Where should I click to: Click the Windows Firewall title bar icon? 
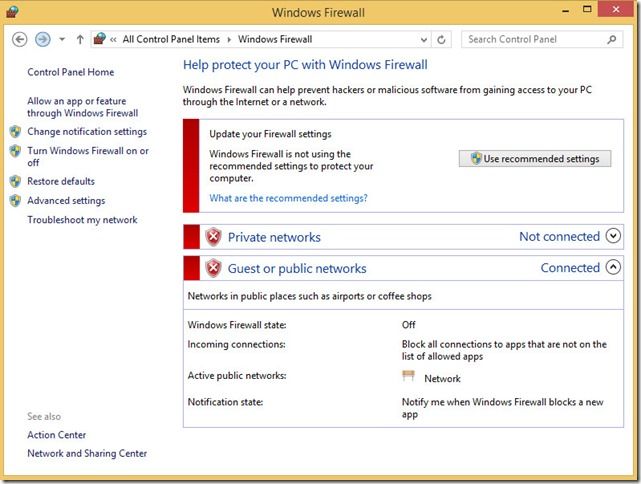pyautogui.click(x=12, y=11)
